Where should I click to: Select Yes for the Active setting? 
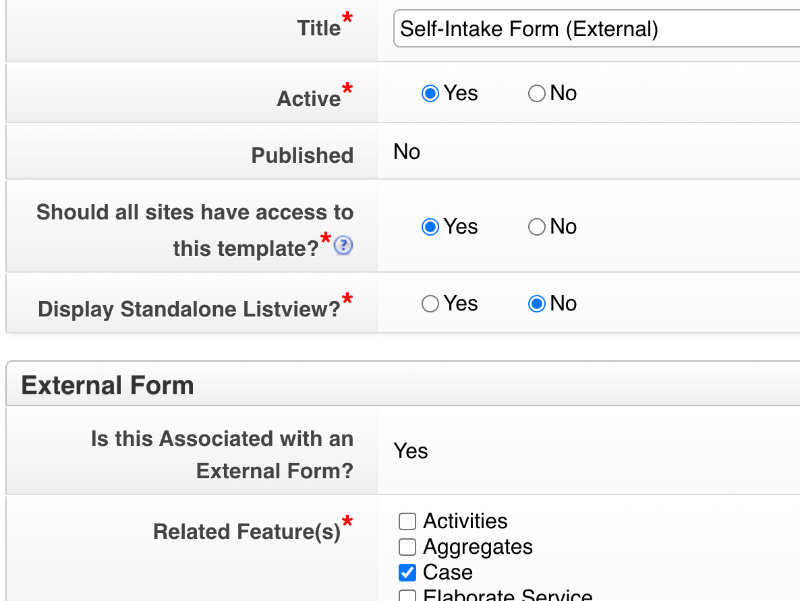430,92
